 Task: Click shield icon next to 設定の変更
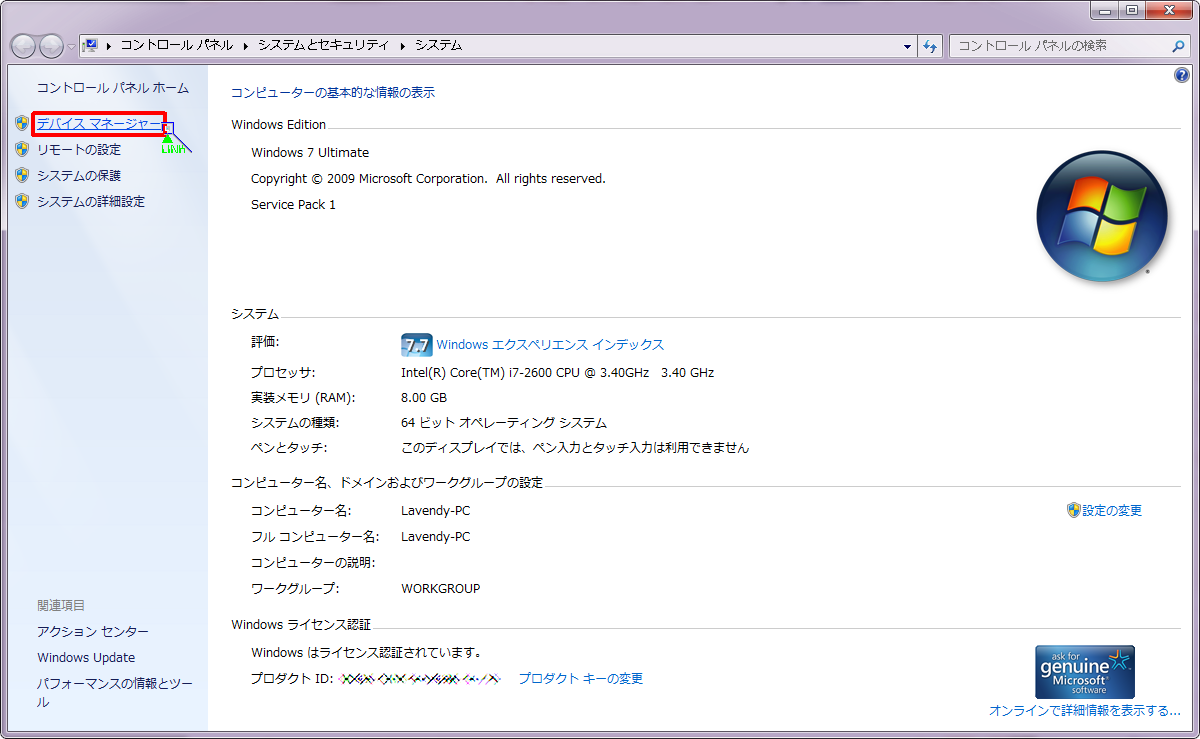point(1074,510)
